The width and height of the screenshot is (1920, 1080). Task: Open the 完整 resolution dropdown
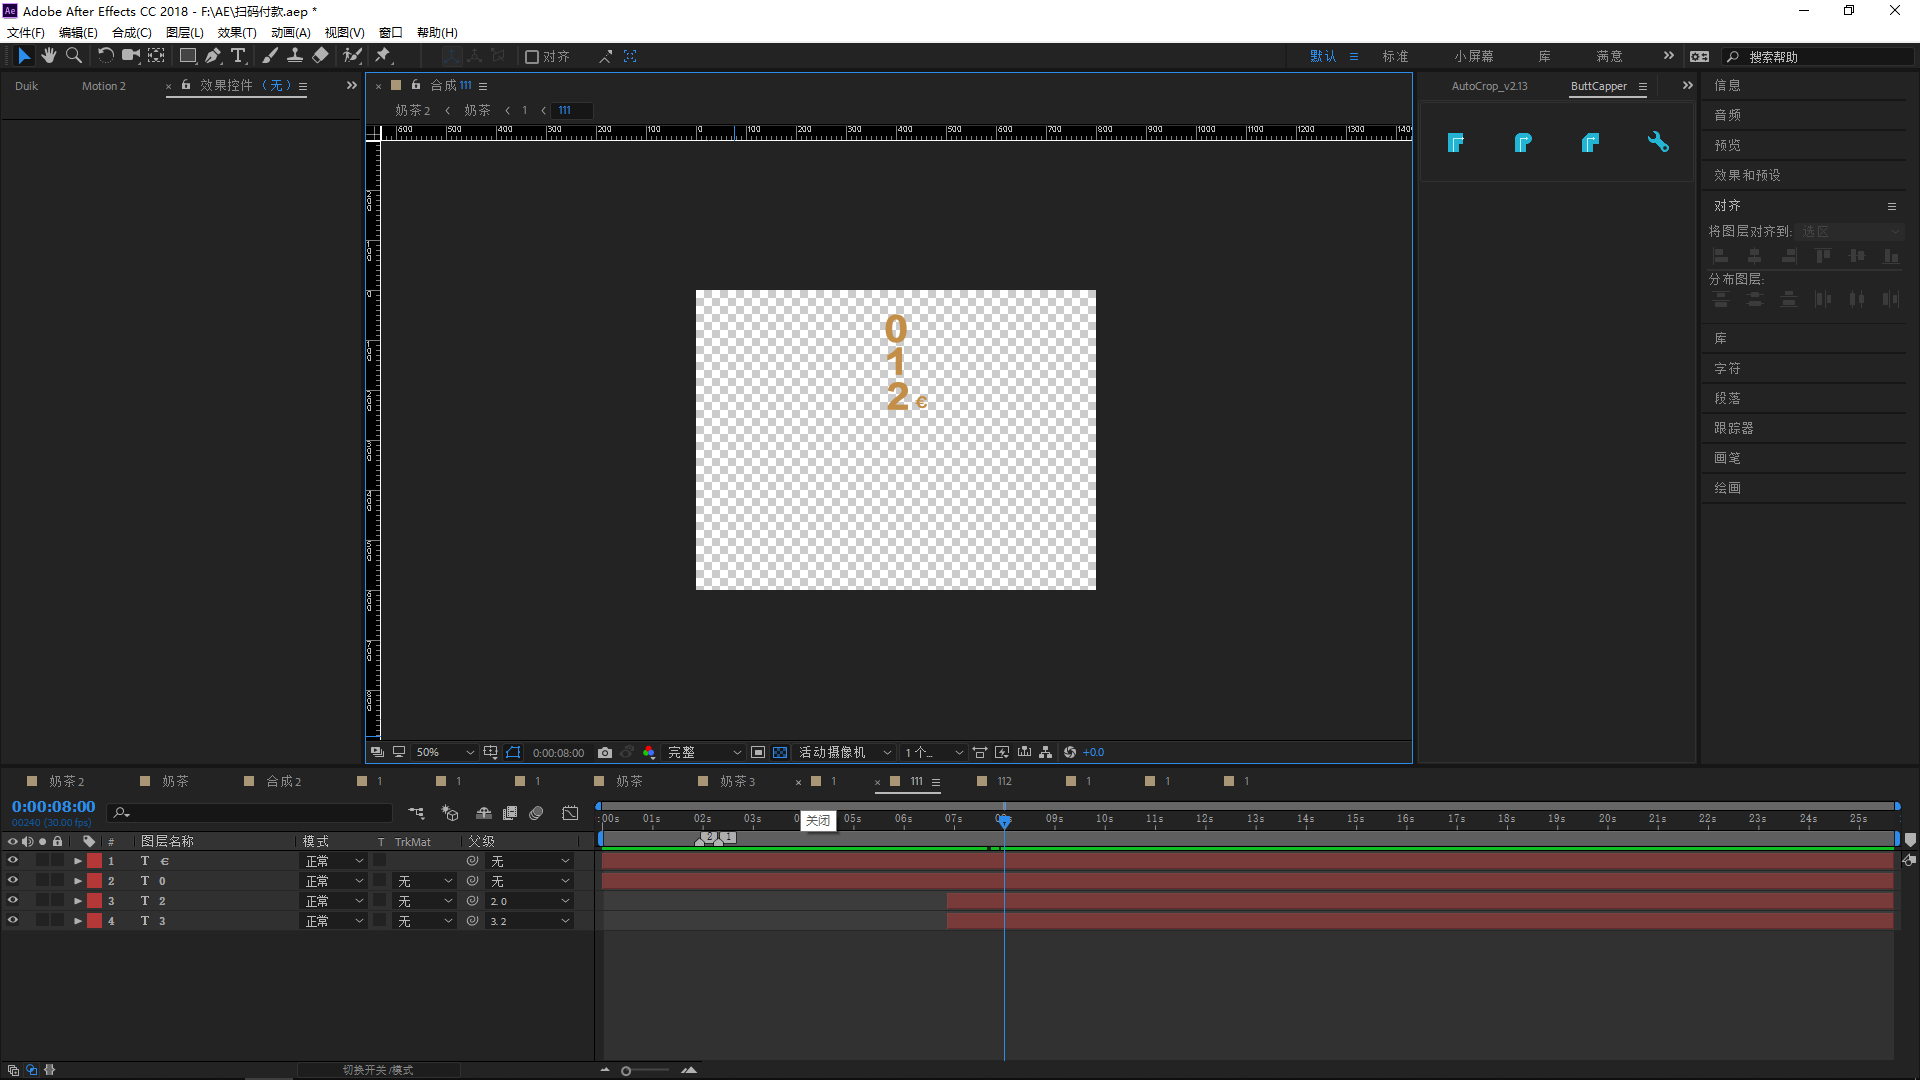(x=704, y=752)
